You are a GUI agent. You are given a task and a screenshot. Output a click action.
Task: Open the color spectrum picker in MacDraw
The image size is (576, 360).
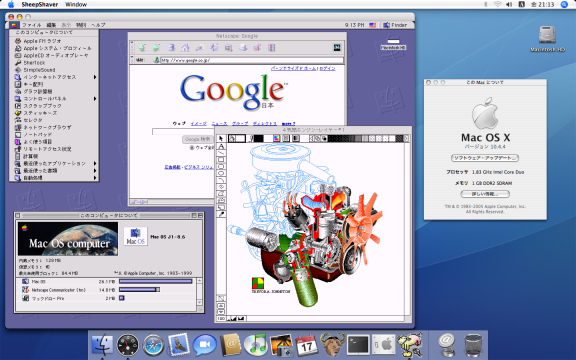276,138
